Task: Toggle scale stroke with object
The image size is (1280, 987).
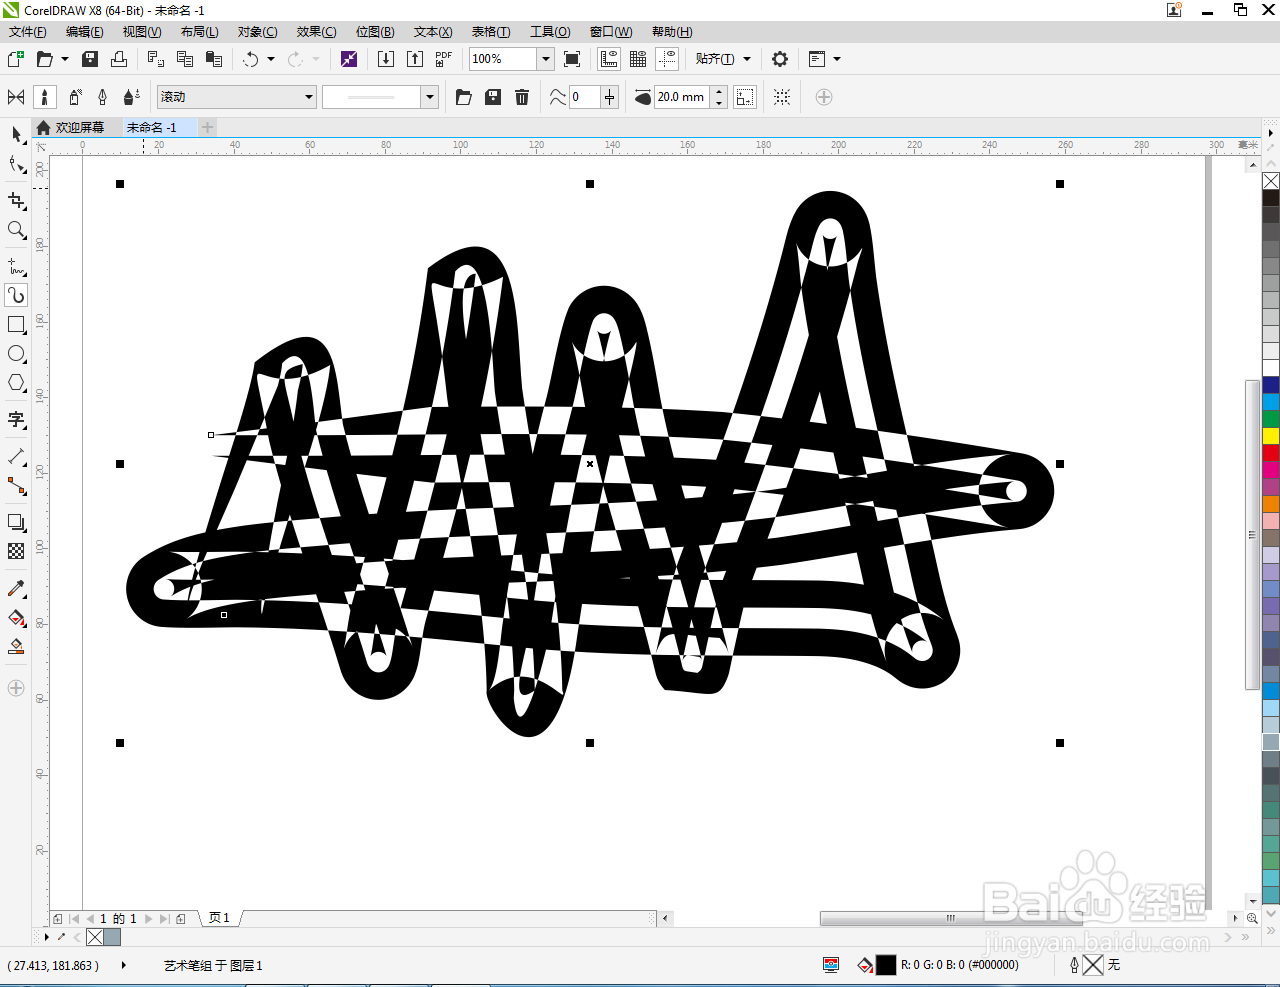Action: [x=745, y=97]
